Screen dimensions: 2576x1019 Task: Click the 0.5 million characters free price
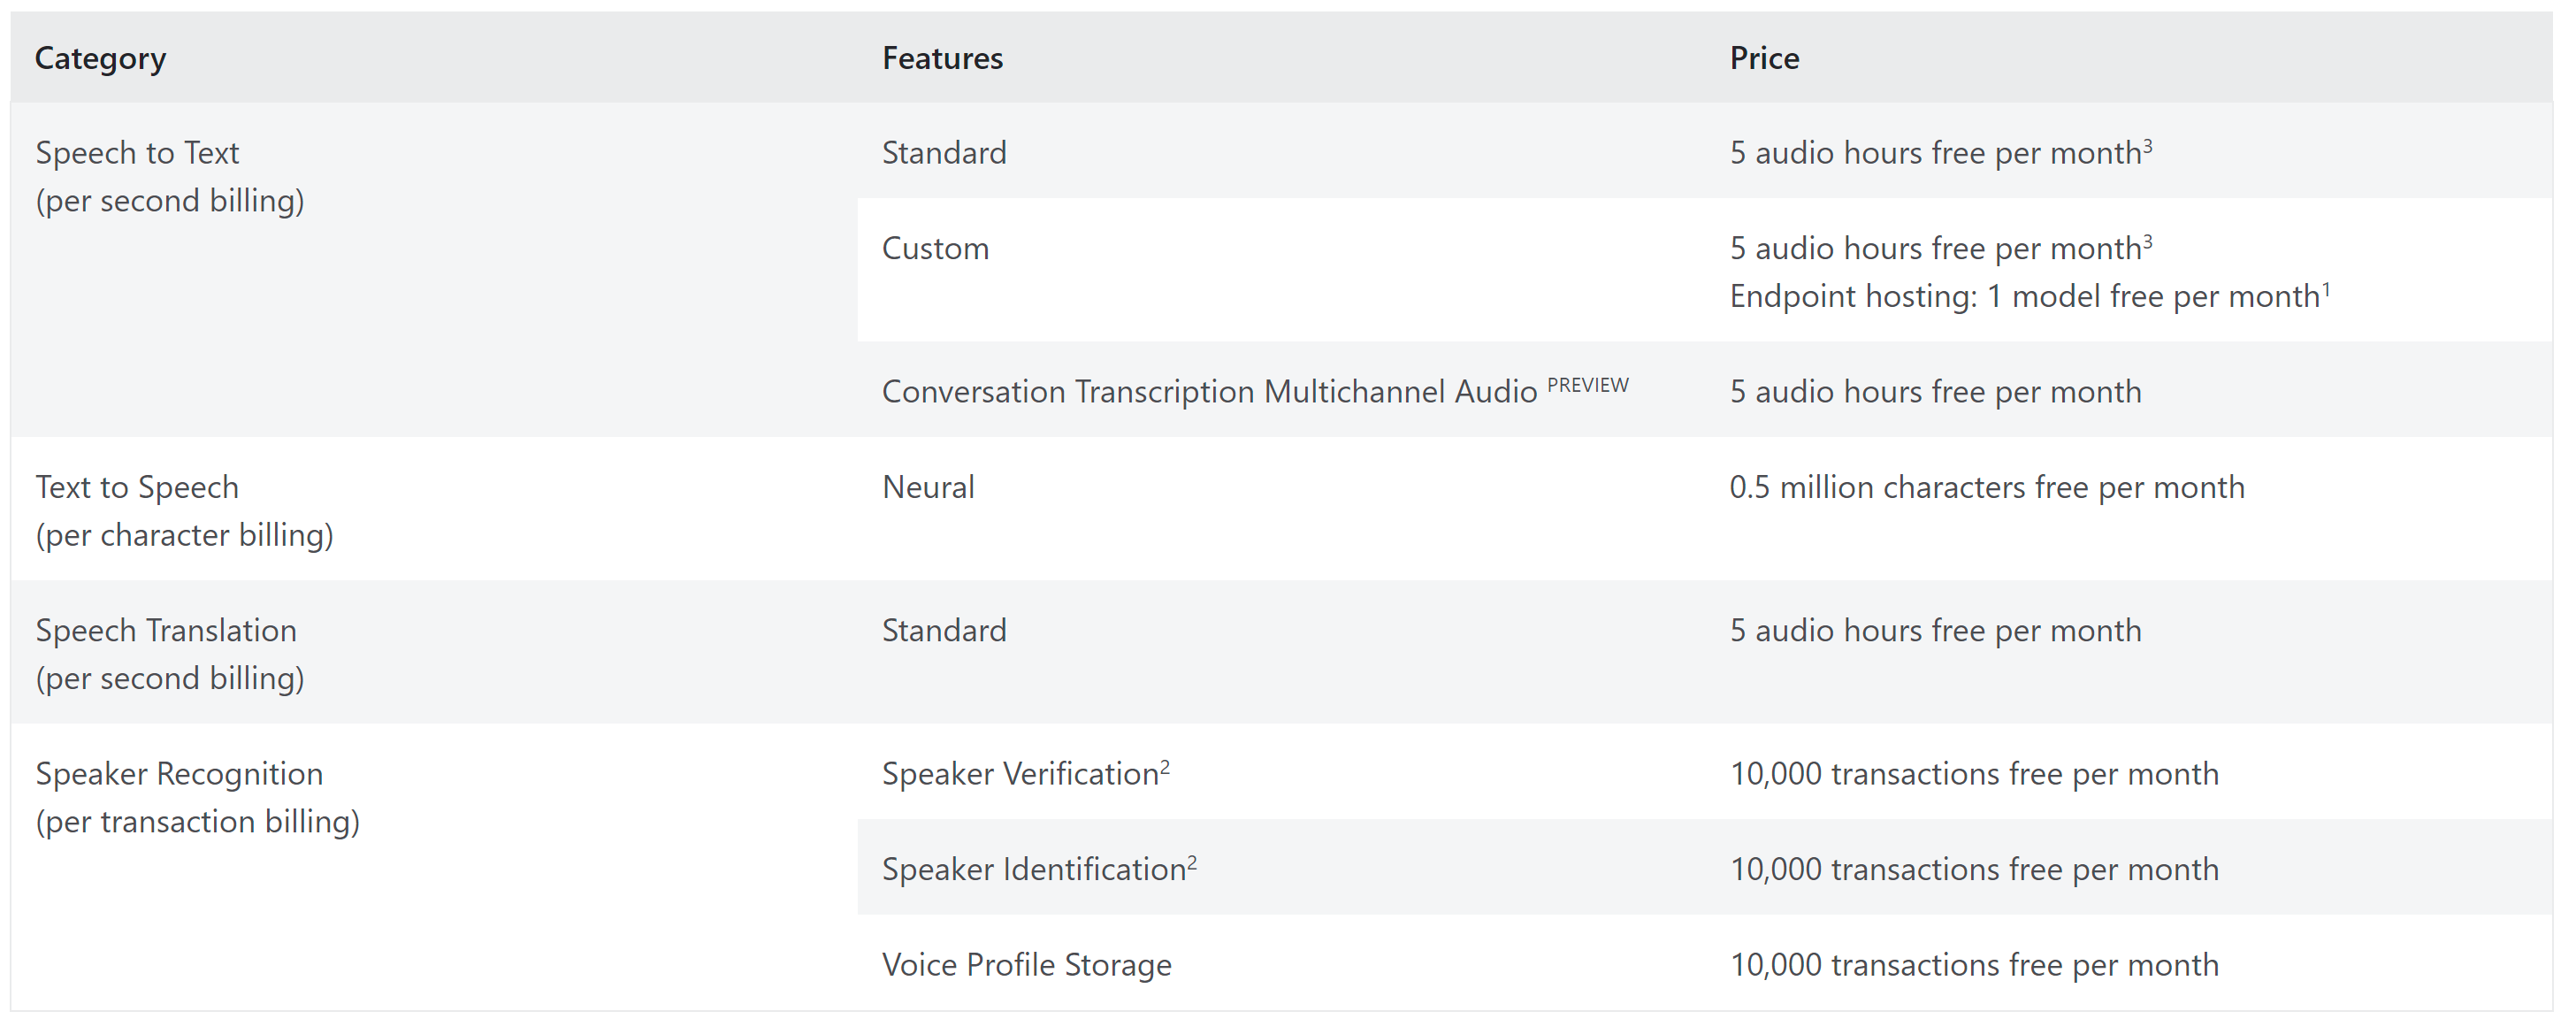pyautogui.click(x=1987, y=487)
